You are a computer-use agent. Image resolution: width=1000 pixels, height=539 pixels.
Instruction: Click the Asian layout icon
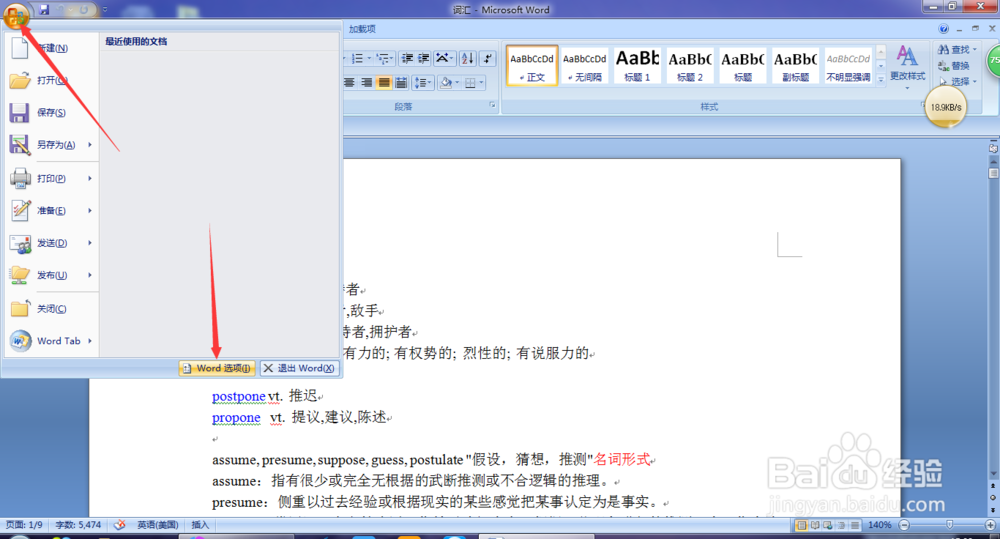click(443, 59)
